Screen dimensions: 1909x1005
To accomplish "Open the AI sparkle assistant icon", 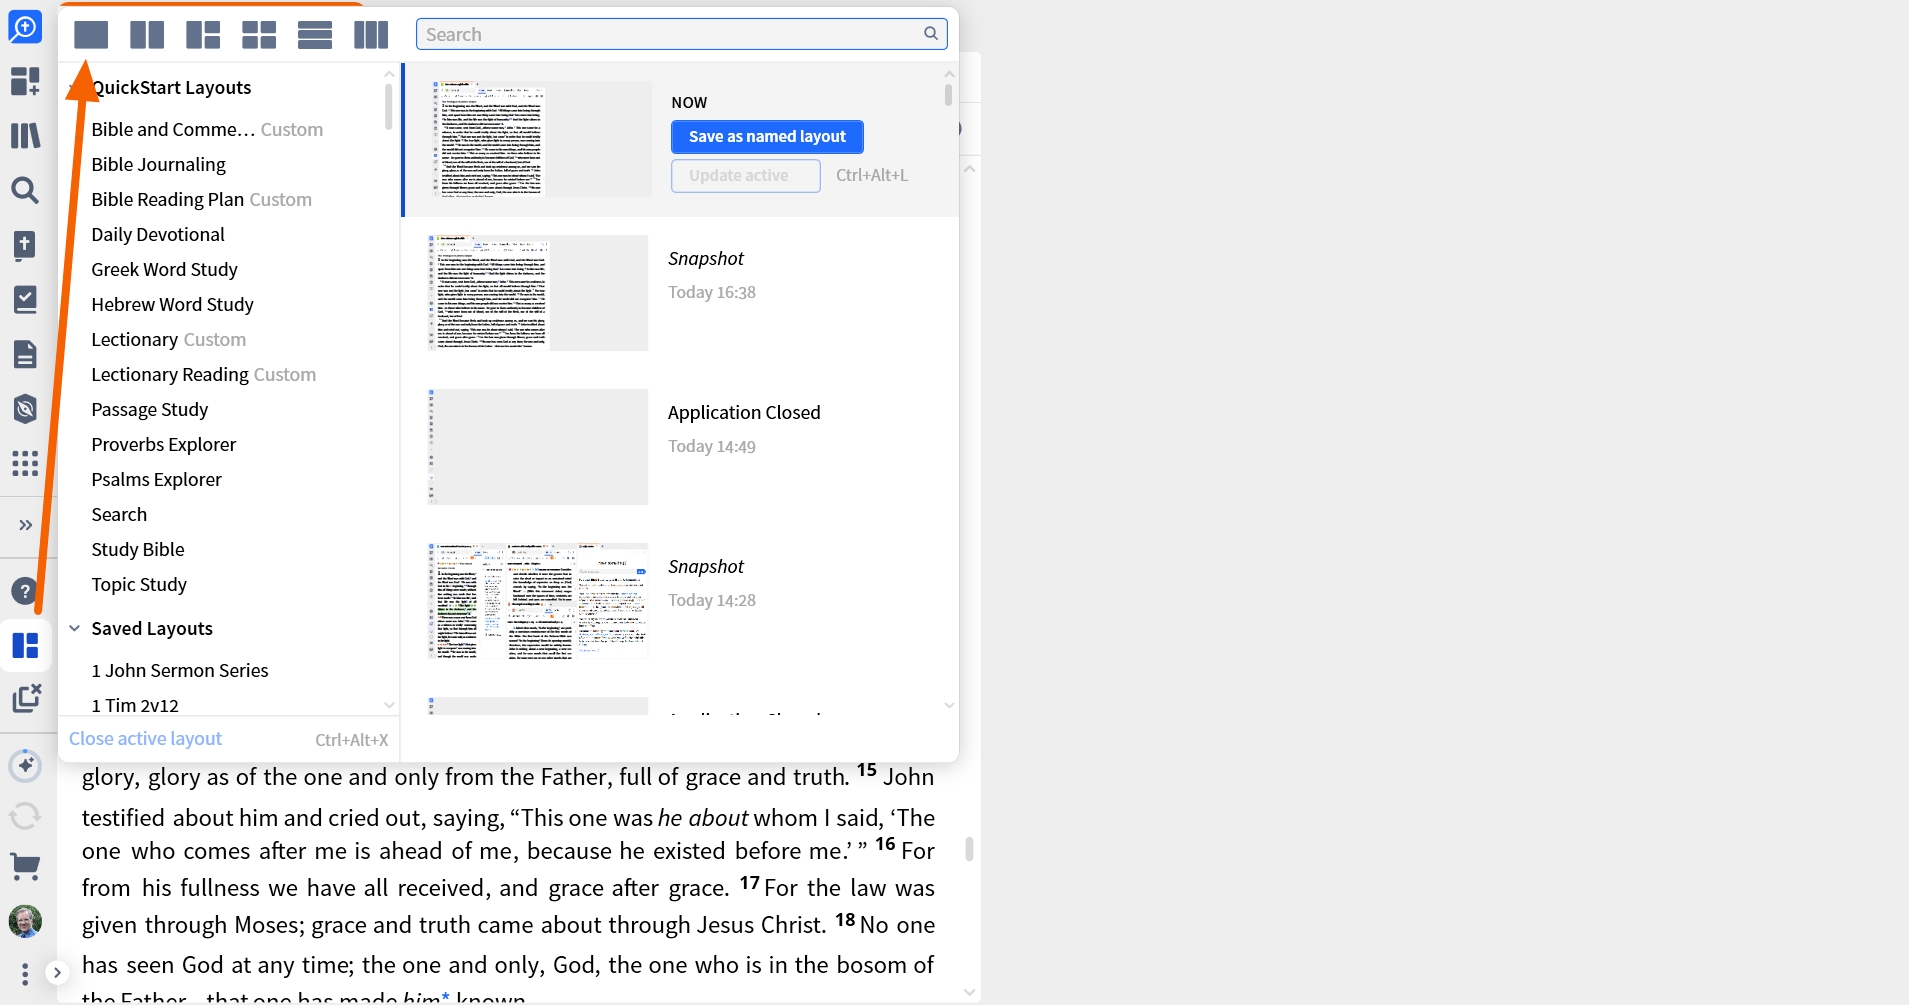I will tap(25, 766).
